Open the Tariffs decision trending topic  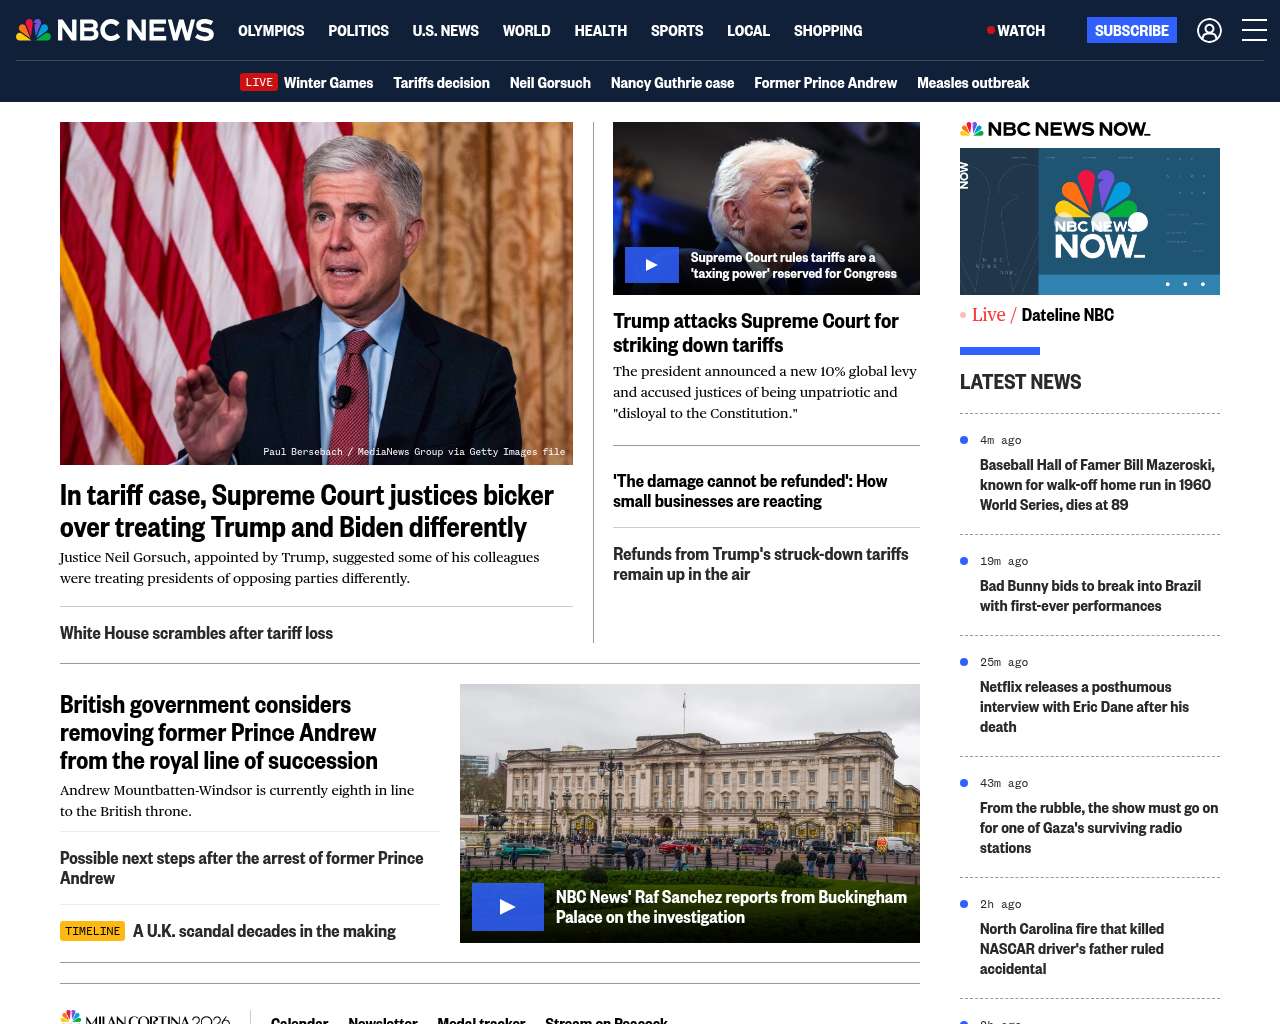click(441, 83)
